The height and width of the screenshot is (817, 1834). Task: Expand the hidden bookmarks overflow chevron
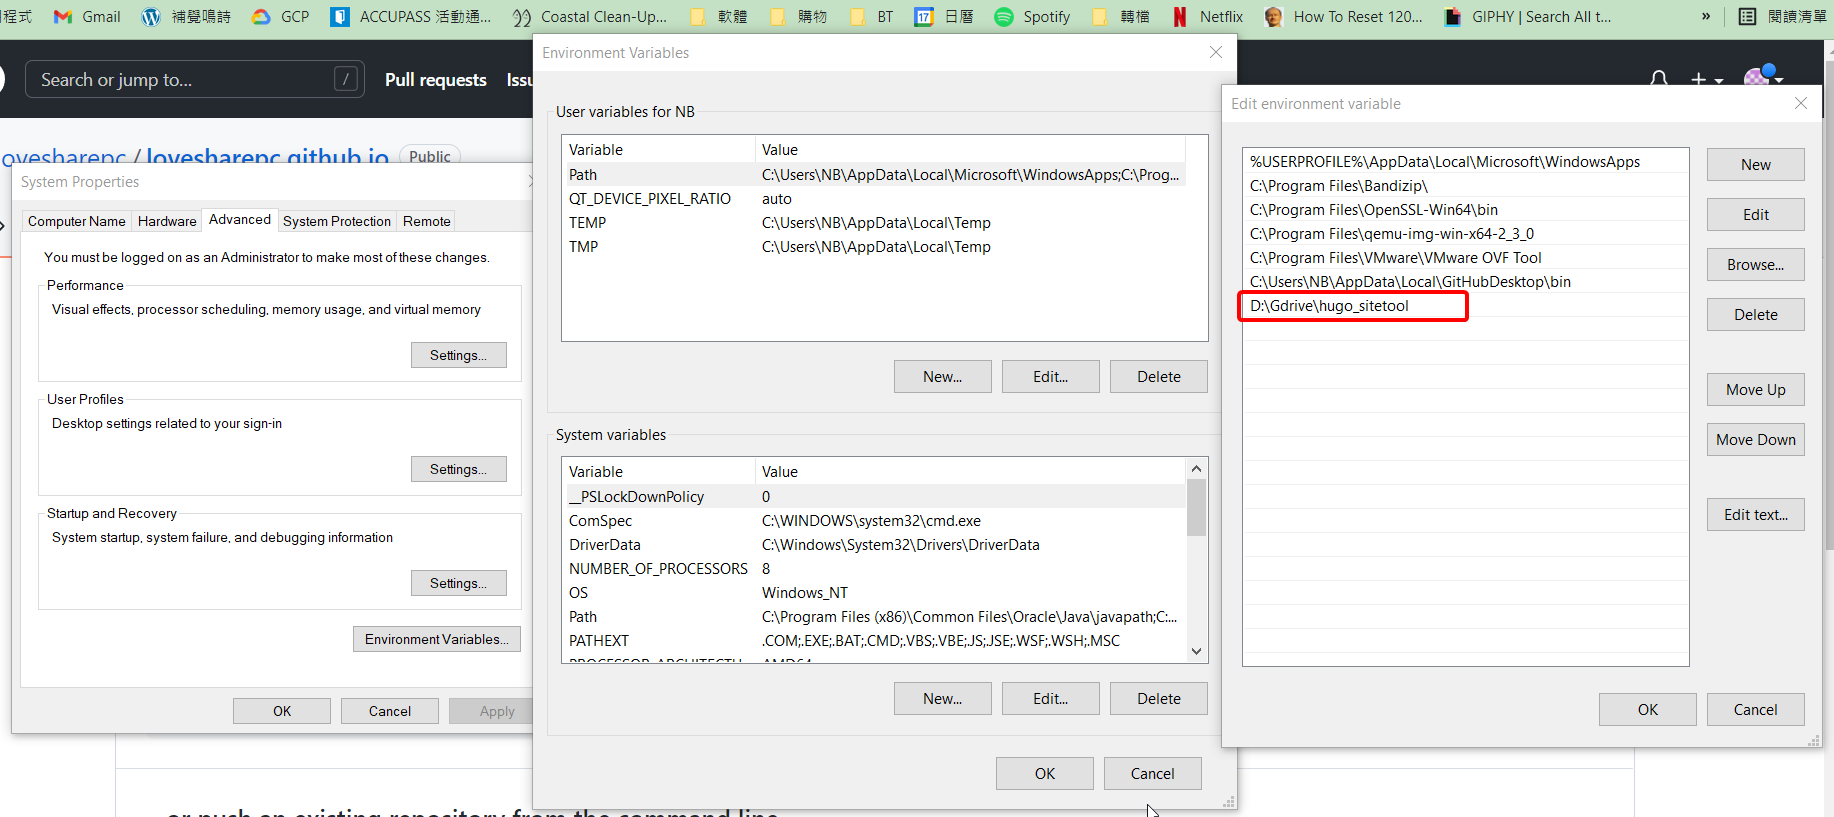[x=1706, y=17]
